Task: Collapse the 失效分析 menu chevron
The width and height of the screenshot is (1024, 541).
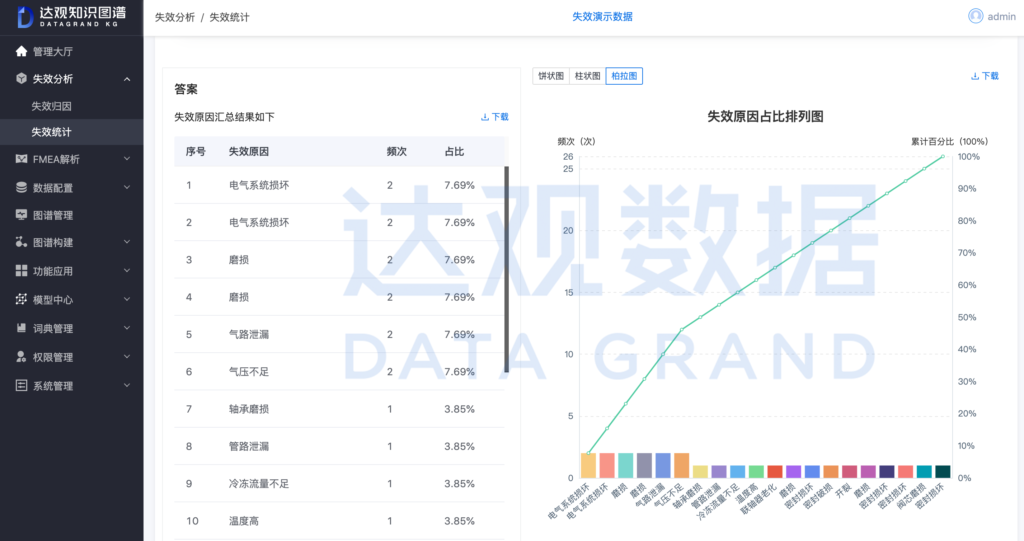Action: click(127, 79)
